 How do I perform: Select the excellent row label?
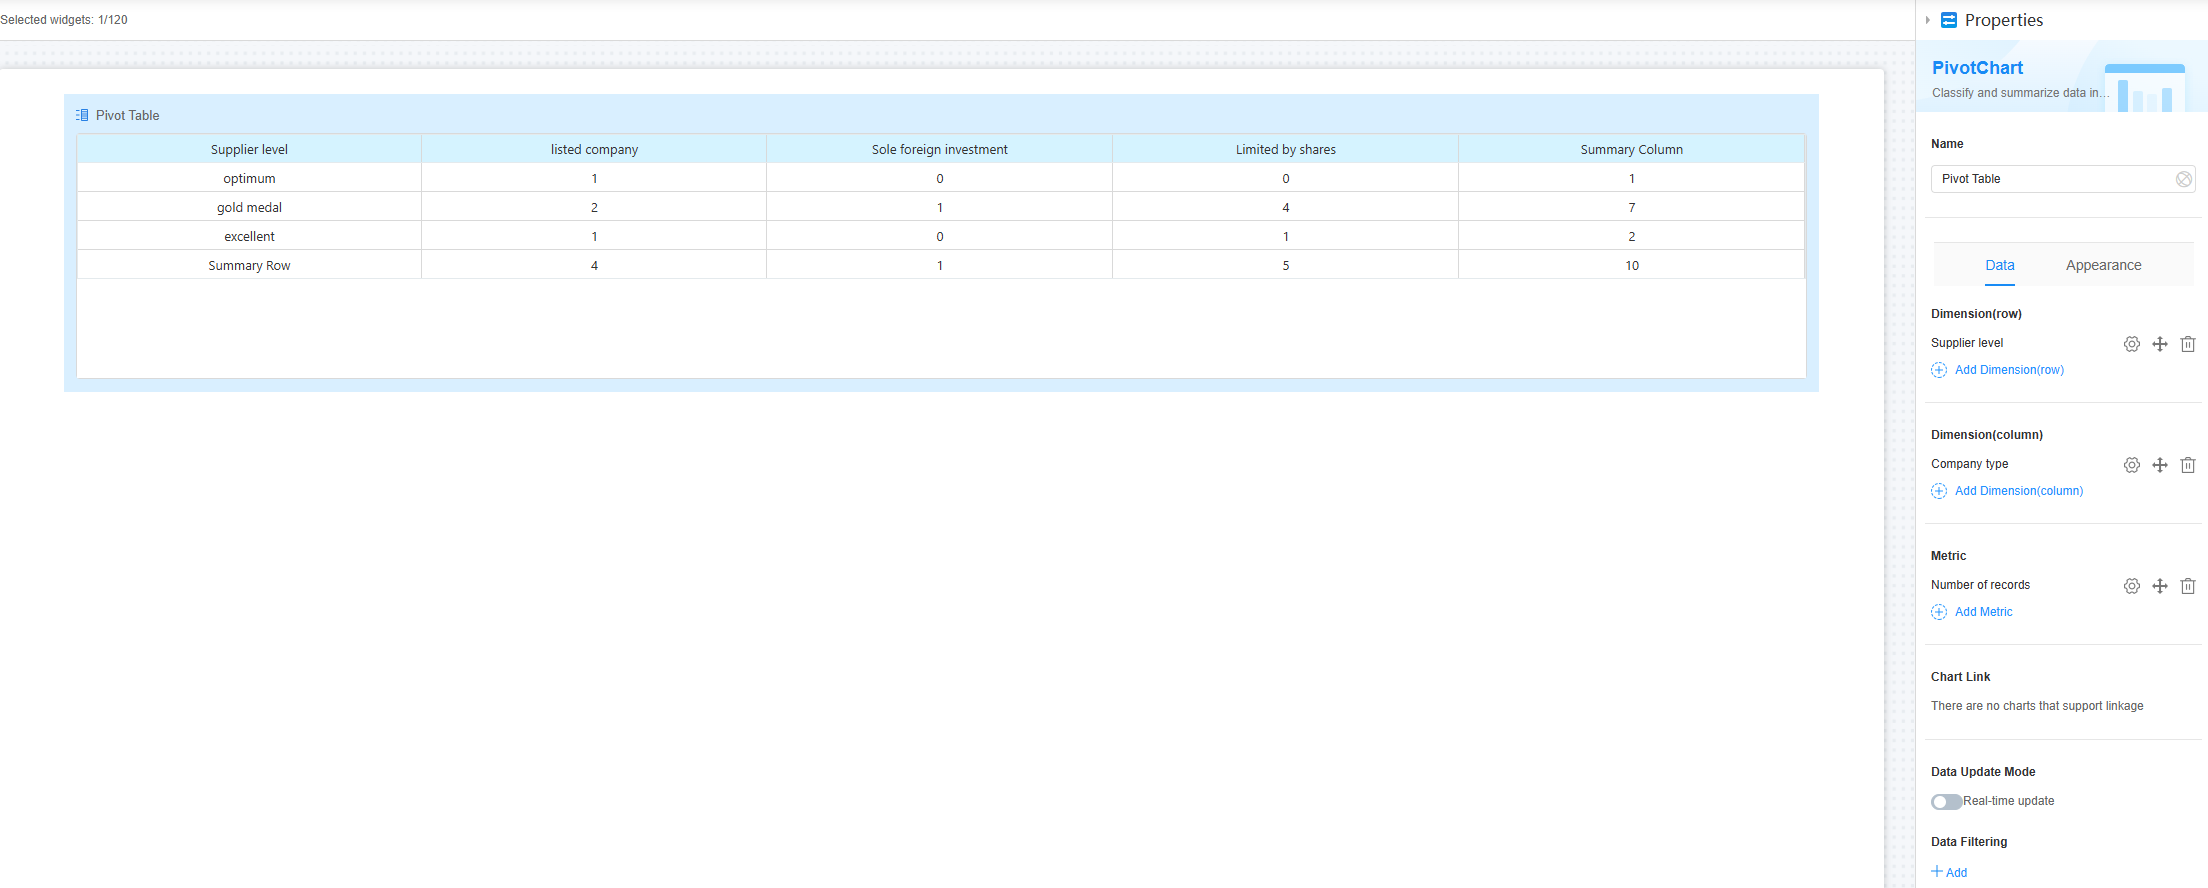click(x=249, y=236)
